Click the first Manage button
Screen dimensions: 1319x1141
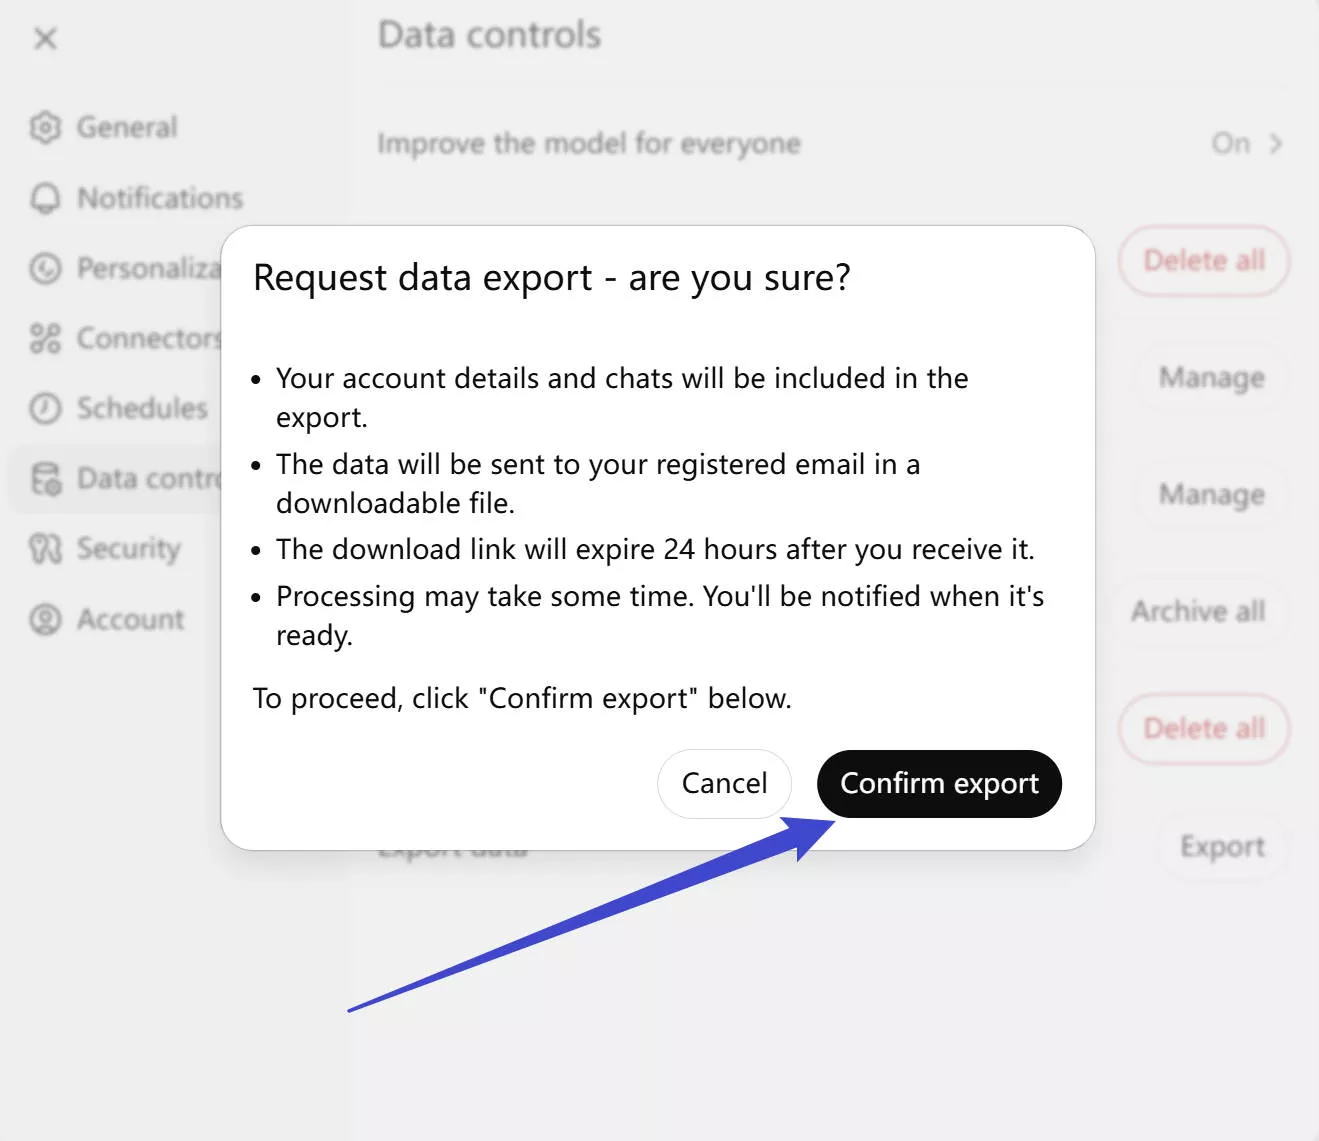coord(1210,378)
